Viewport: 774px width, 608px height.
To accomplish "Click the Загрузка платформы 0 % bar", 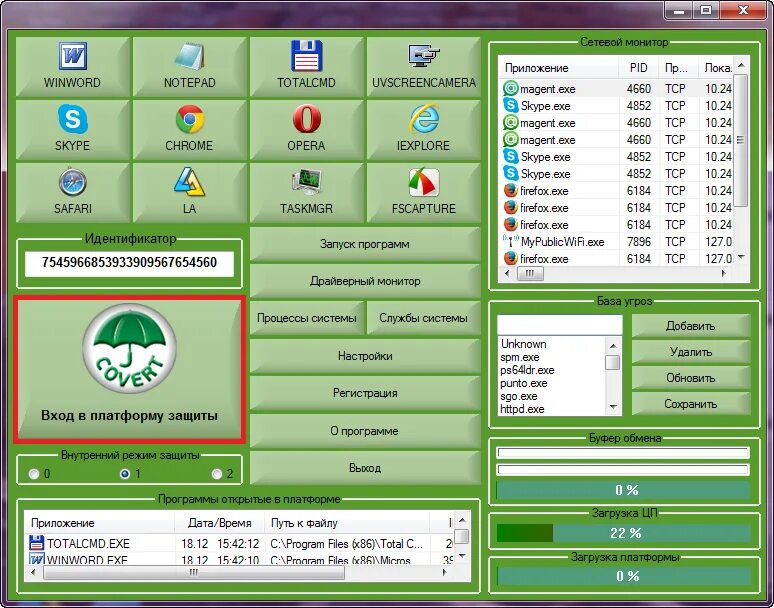I will point(623,576).
